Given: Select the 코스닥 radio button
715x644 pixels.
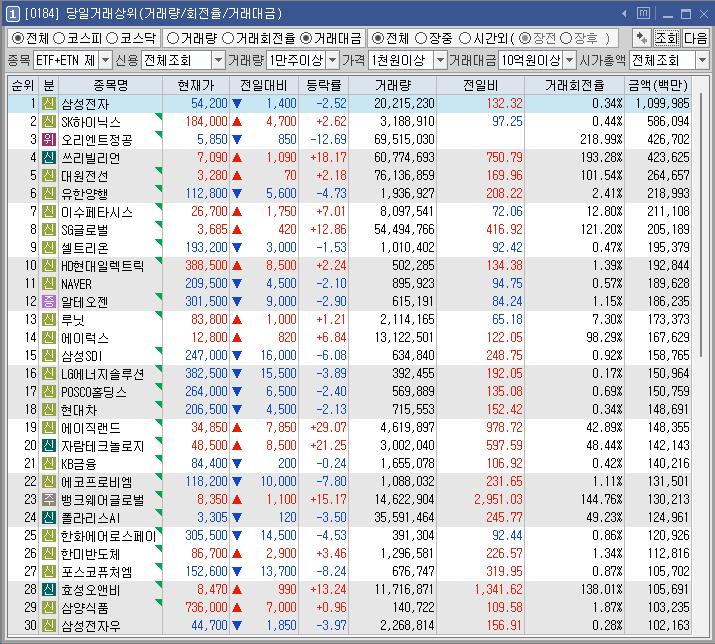Looking at the screenshot, I should point(112,38).
